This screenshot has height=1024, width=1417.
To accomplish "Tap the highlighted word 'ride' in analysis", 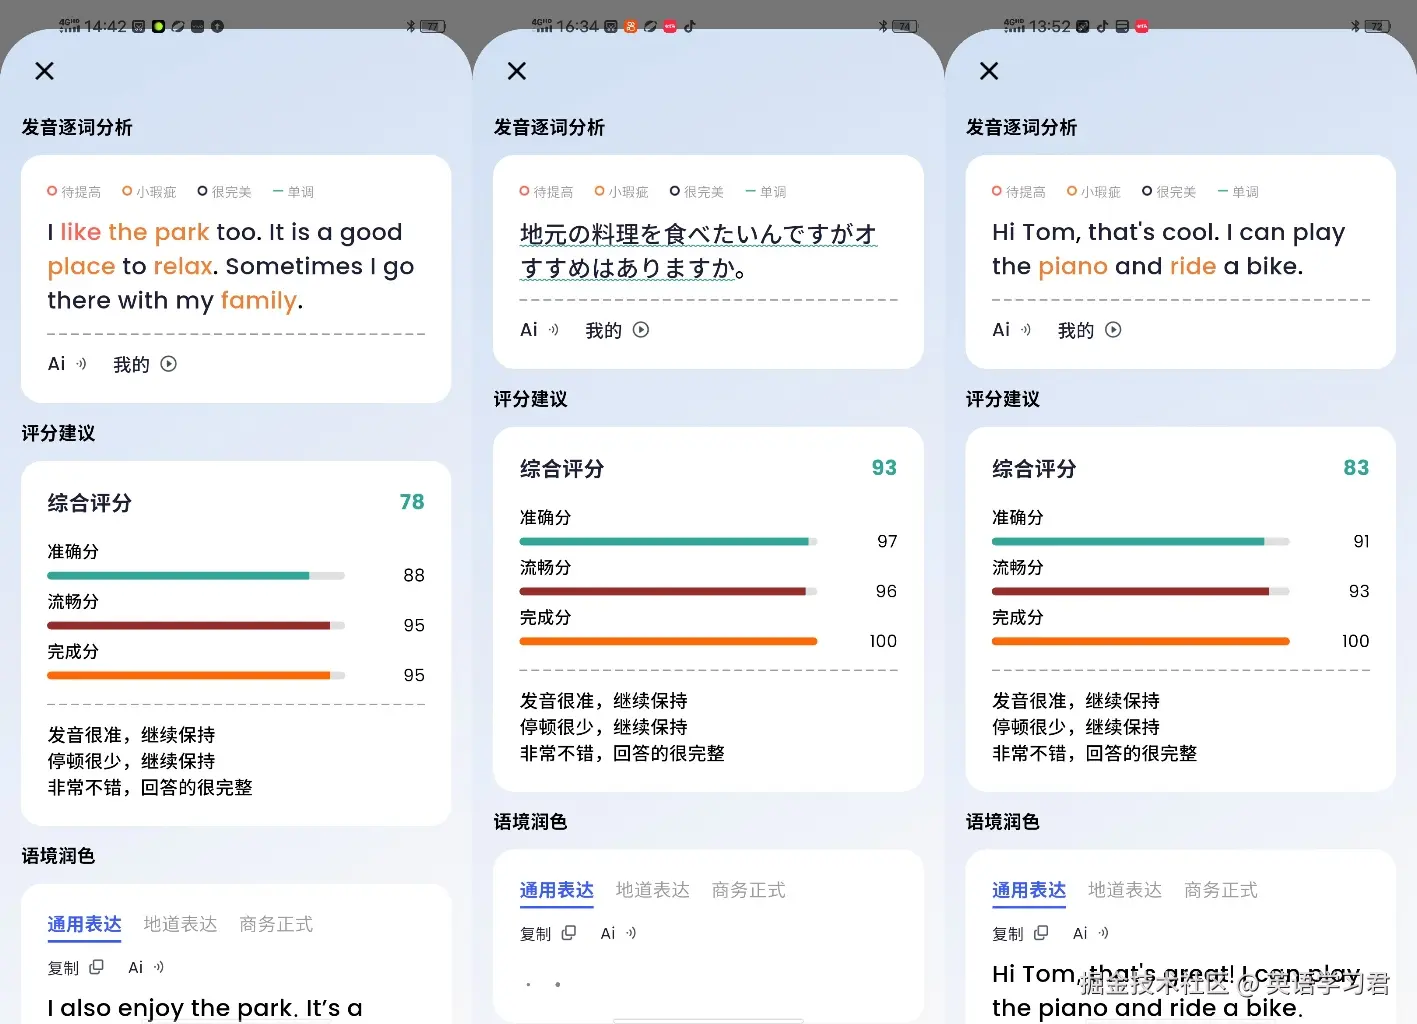I will tap(1192, 267).
